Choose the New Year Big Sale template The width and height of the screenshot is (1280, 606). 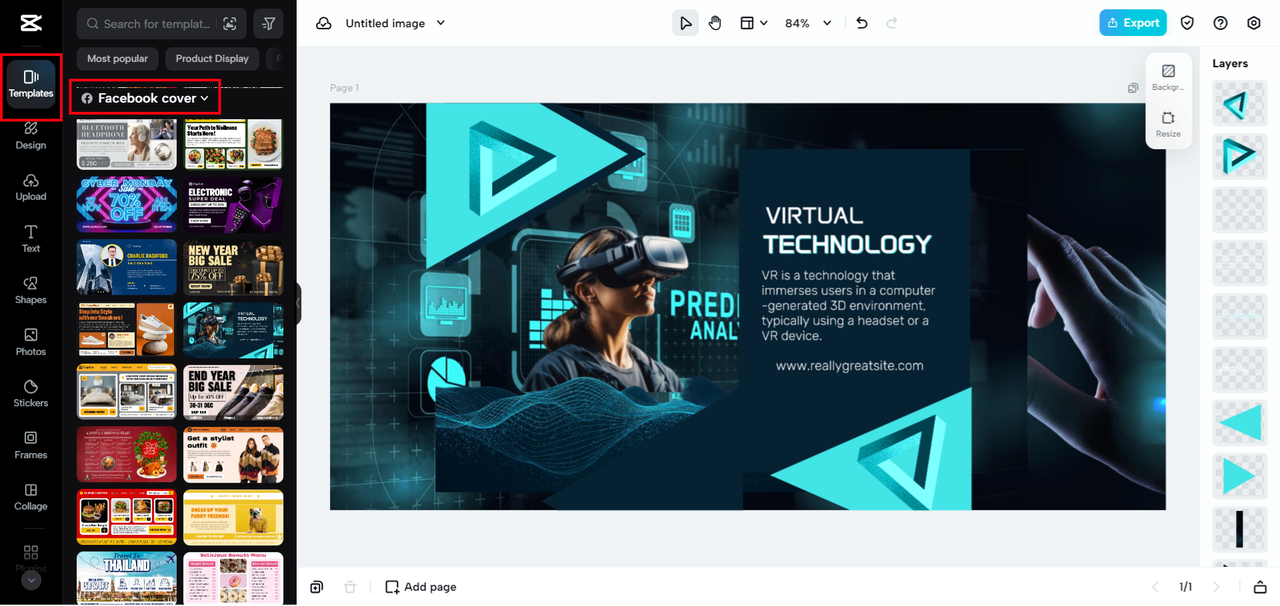point(233,267)
